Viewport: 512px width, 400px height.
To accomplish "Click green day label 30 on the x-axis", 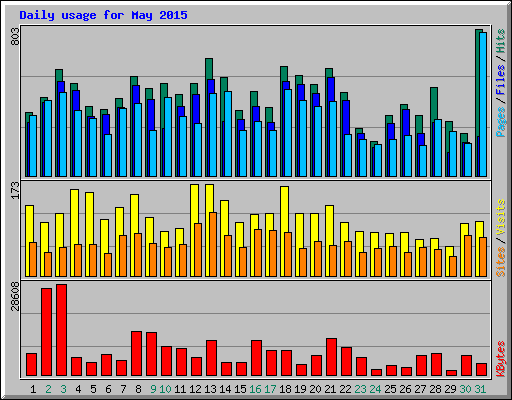I will point(465,389).
